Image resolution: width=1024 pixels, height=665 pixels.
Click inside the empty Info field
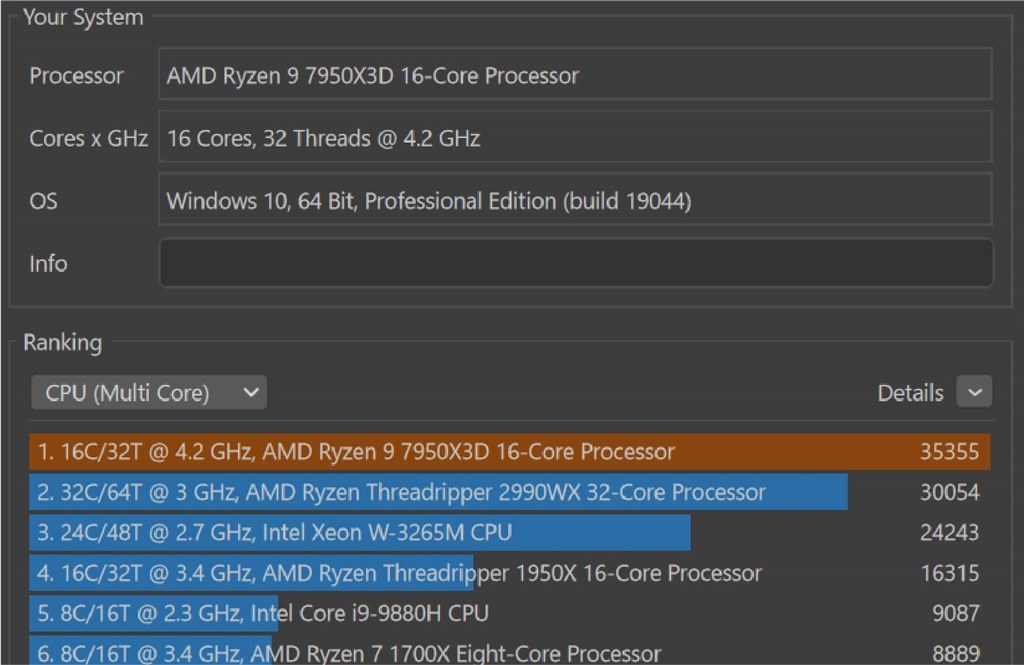pyautogui.click(x=575, y=262)
